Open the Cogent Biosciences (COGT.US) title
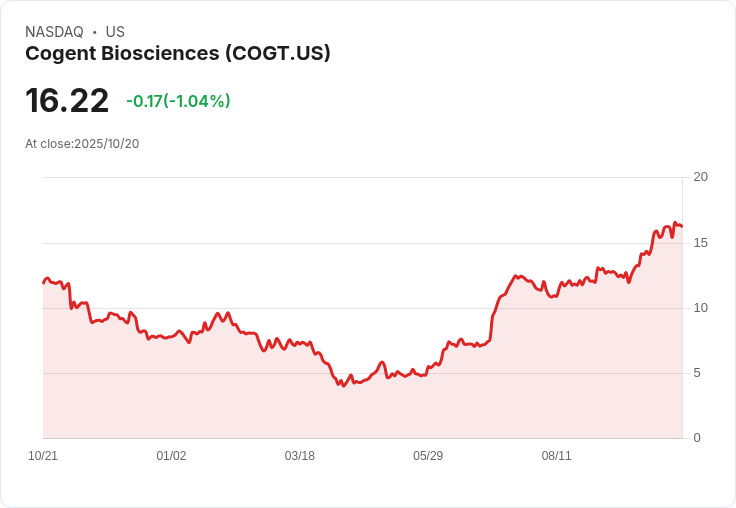The height and width of the screenshot is (508, 736). (x=178, y=53)
